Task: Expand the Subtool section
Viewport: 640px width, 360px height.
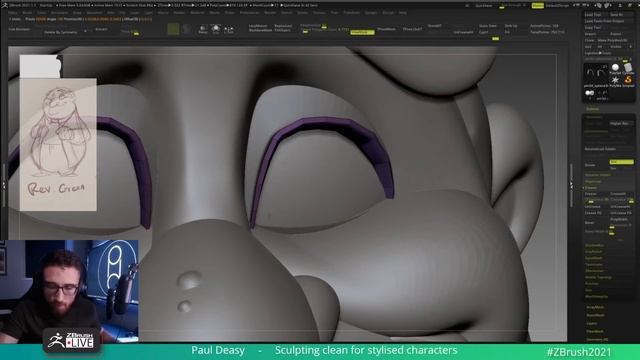Action: [592, 109]
